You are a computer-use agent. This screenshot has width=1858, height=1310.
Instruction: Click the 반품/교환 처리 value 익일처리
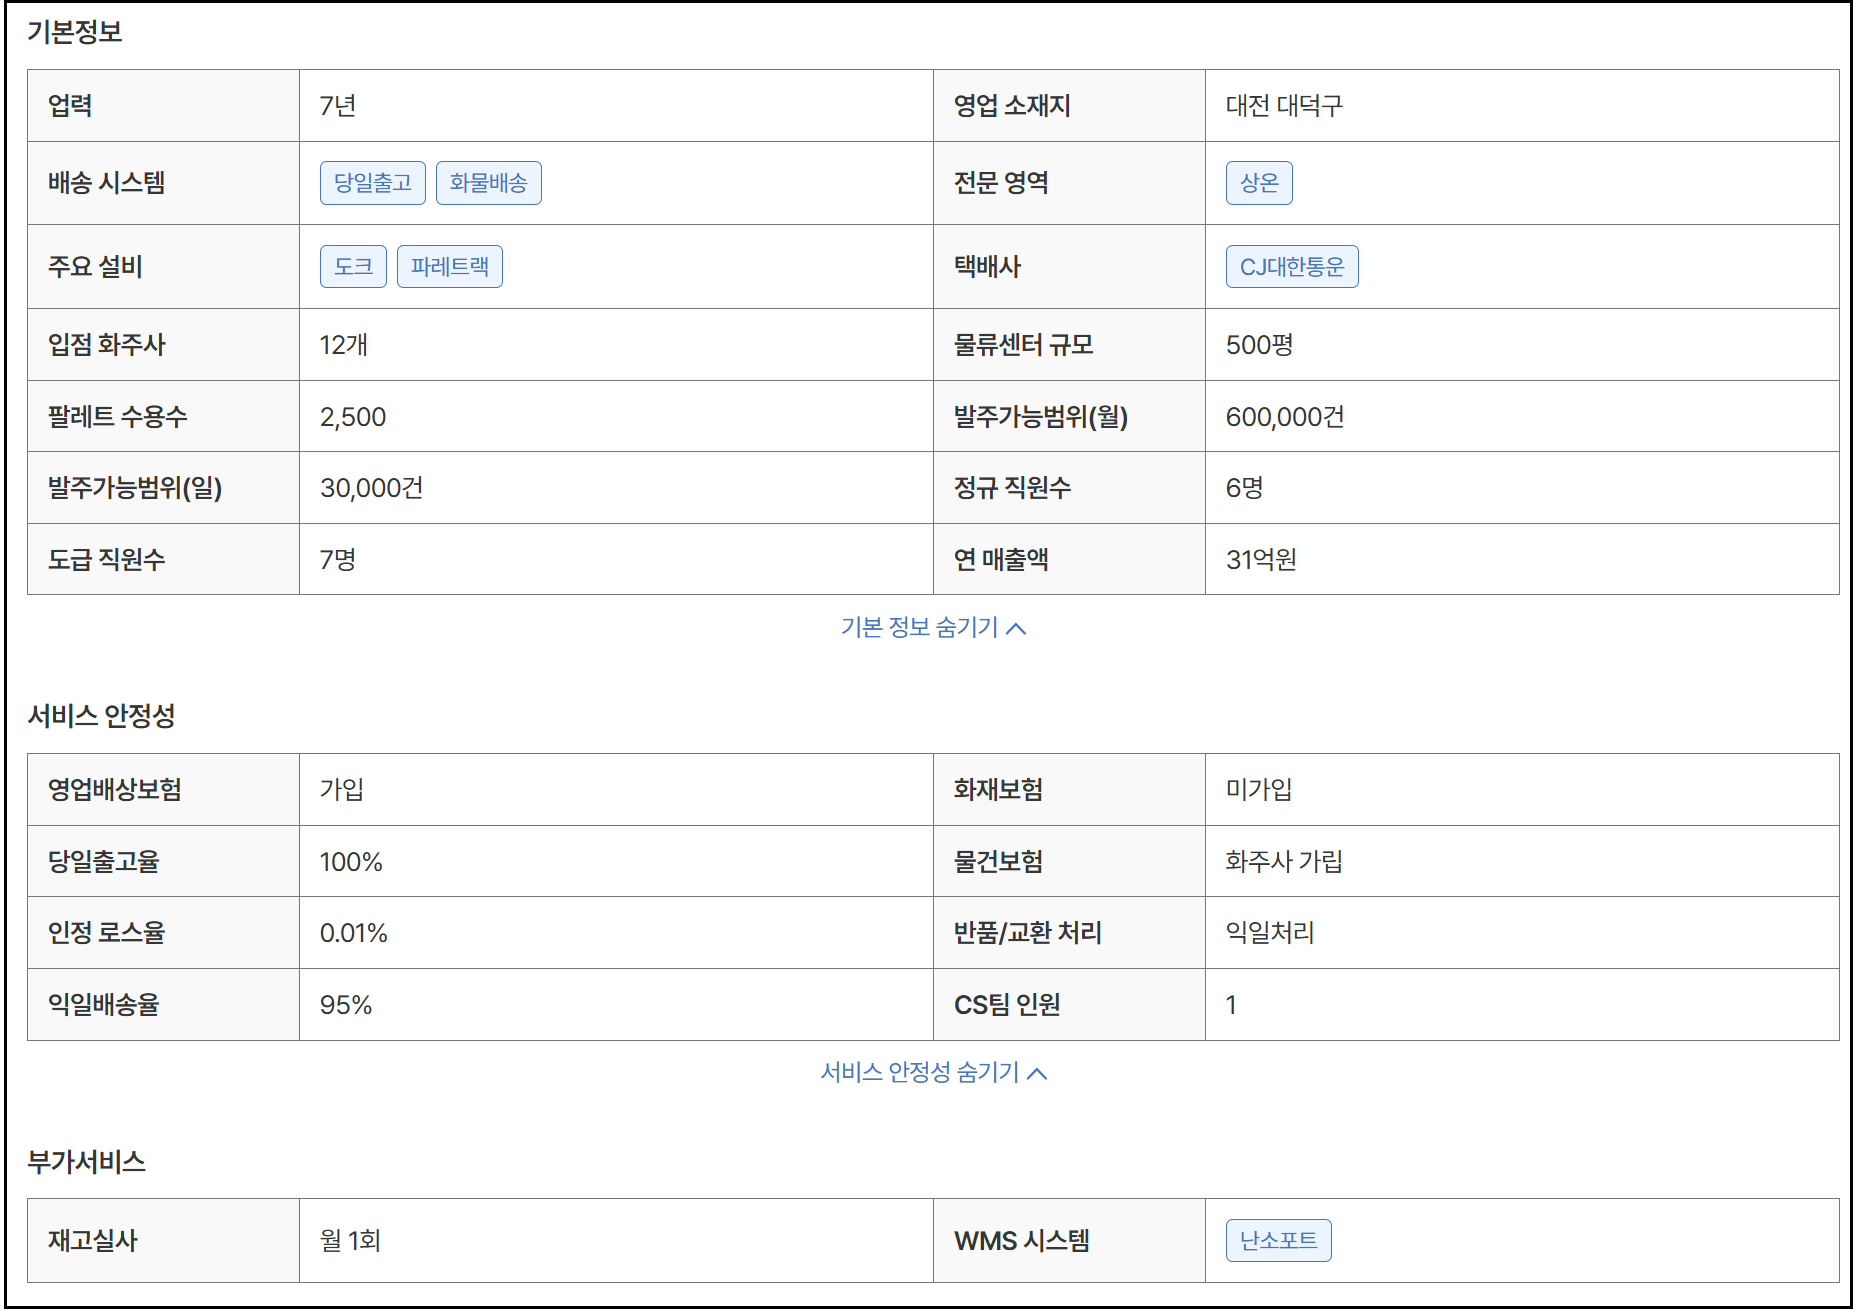[1270, 933]
